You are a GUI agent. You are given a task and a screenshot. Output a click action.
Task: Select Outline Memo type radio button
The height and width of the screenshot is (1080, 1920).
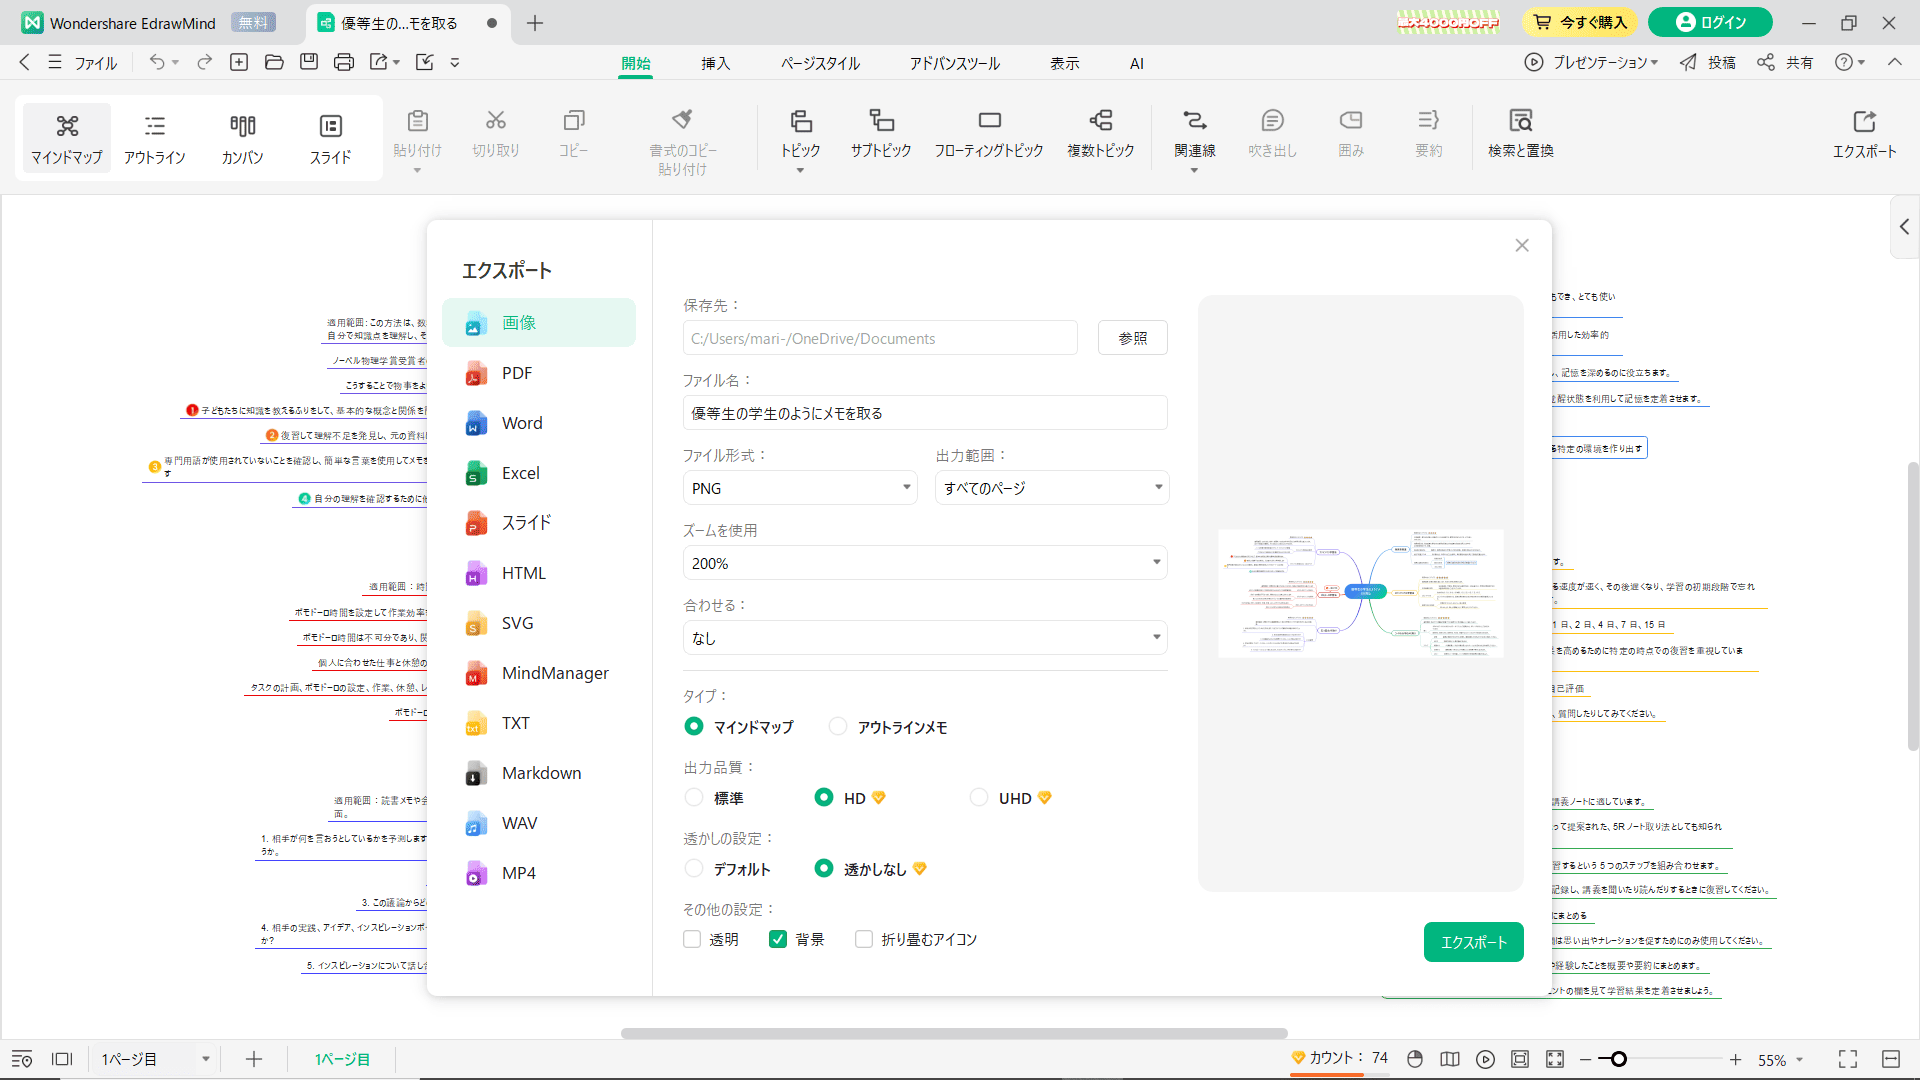(x=838, y=727)
